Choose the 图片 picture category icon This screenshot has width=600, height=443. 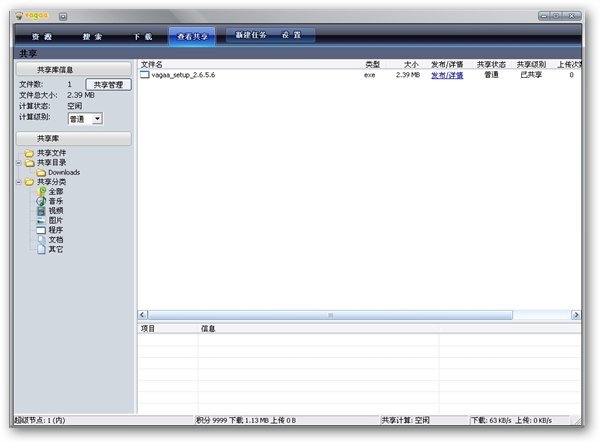[x=41, y=220]
